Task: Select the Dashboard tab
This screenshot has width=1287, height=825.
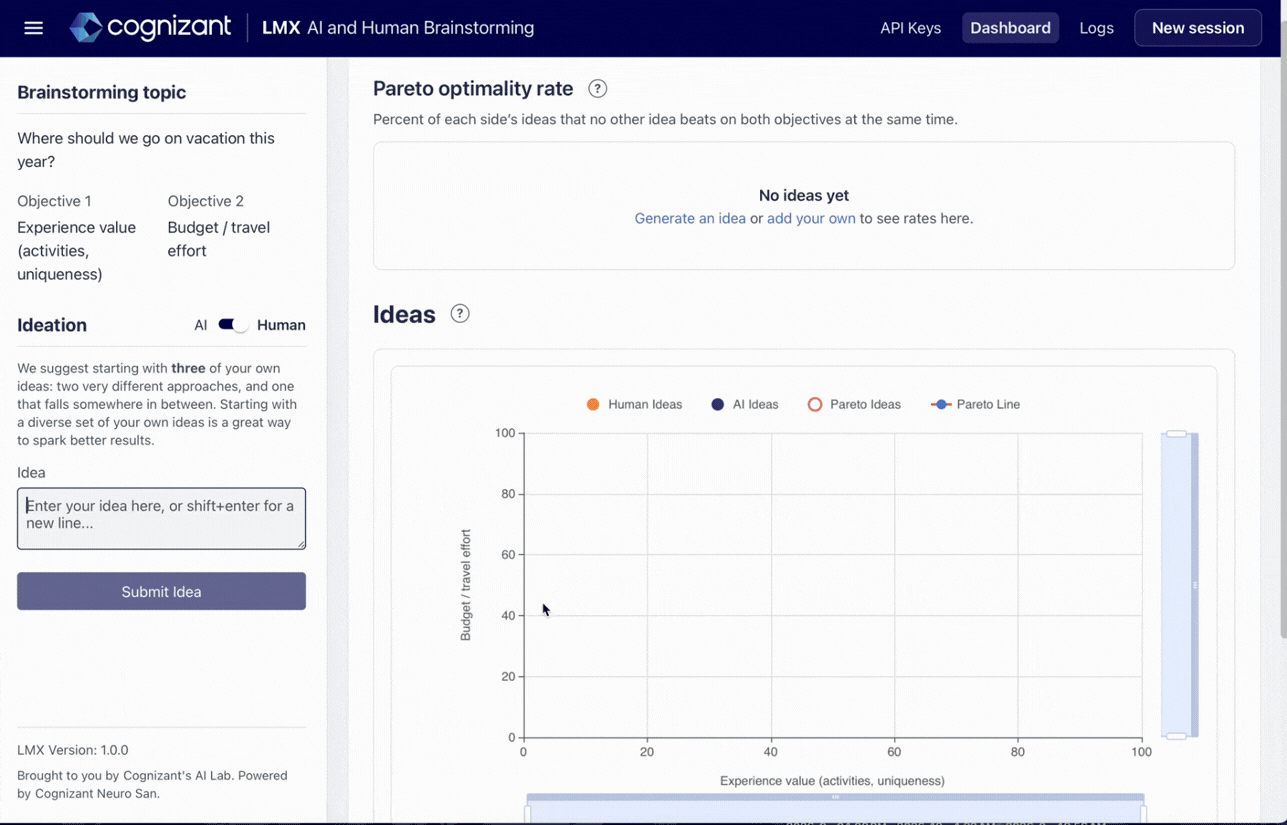Action: click(1010, 28)
